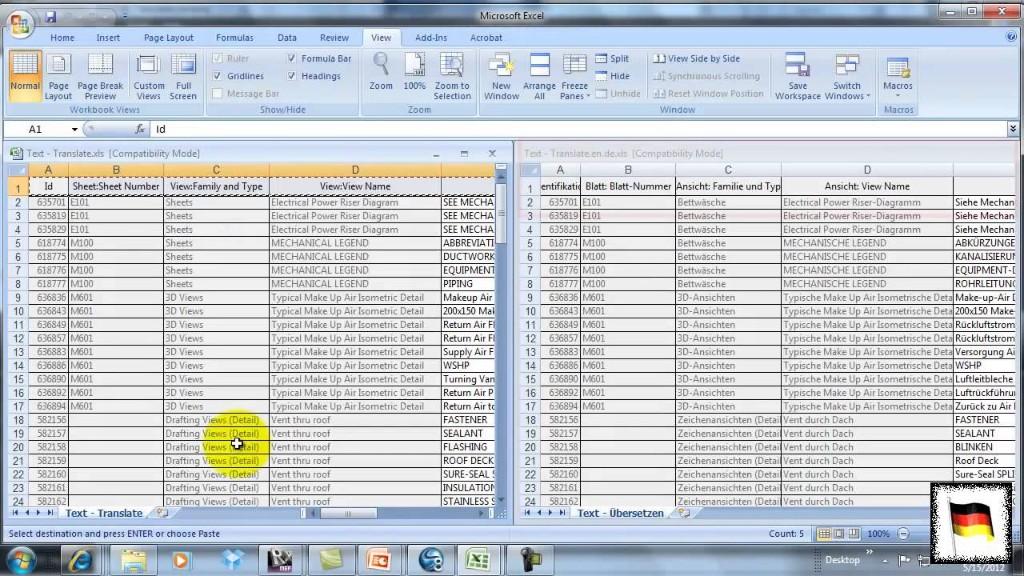This screenshot has width=1024, height=576.
Task: Click Save Workspace
Action: [797, 76]
